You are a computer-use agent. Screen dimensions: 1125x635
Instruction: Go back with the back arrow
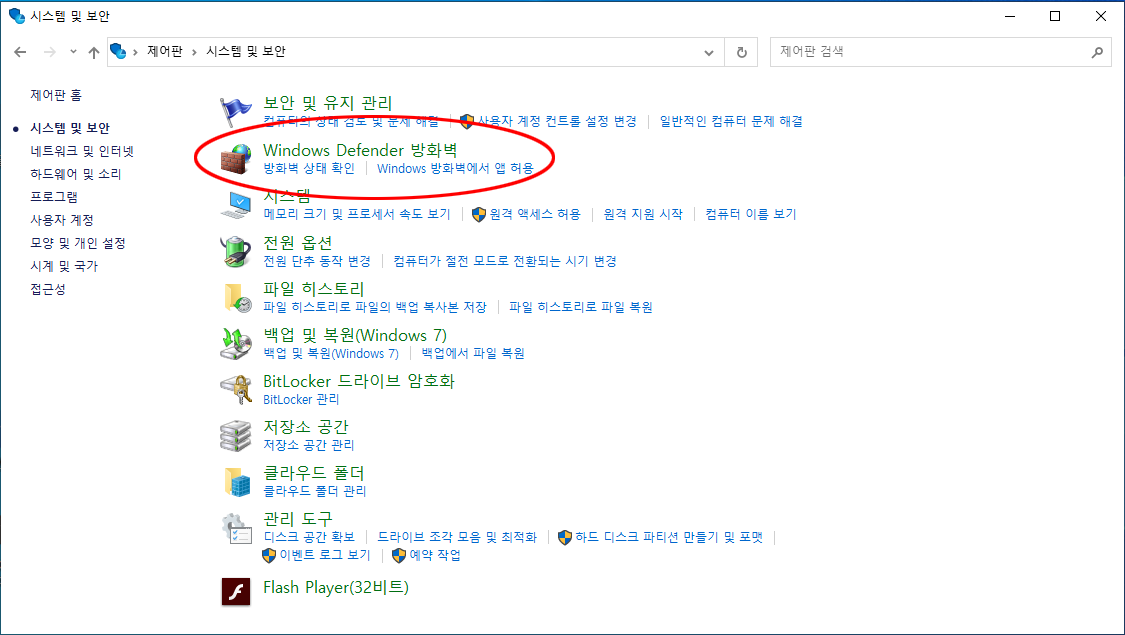point(20,52)
